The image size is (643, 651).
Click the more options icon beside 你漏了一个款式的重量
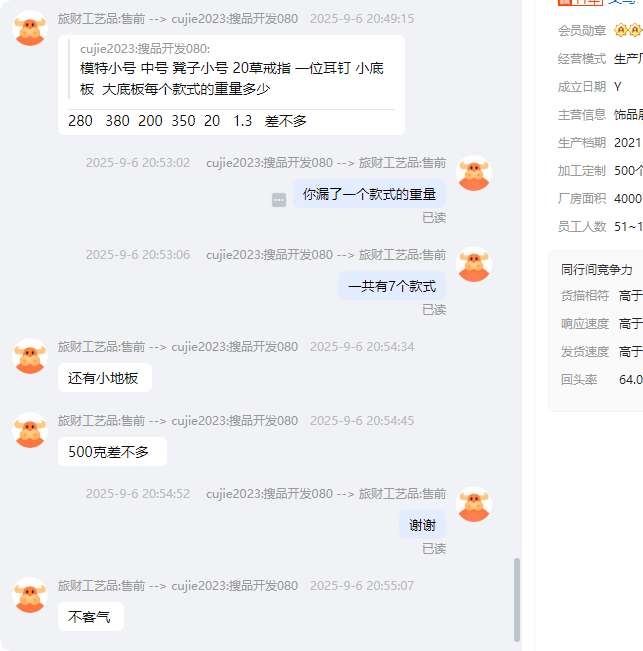(279, 200)
